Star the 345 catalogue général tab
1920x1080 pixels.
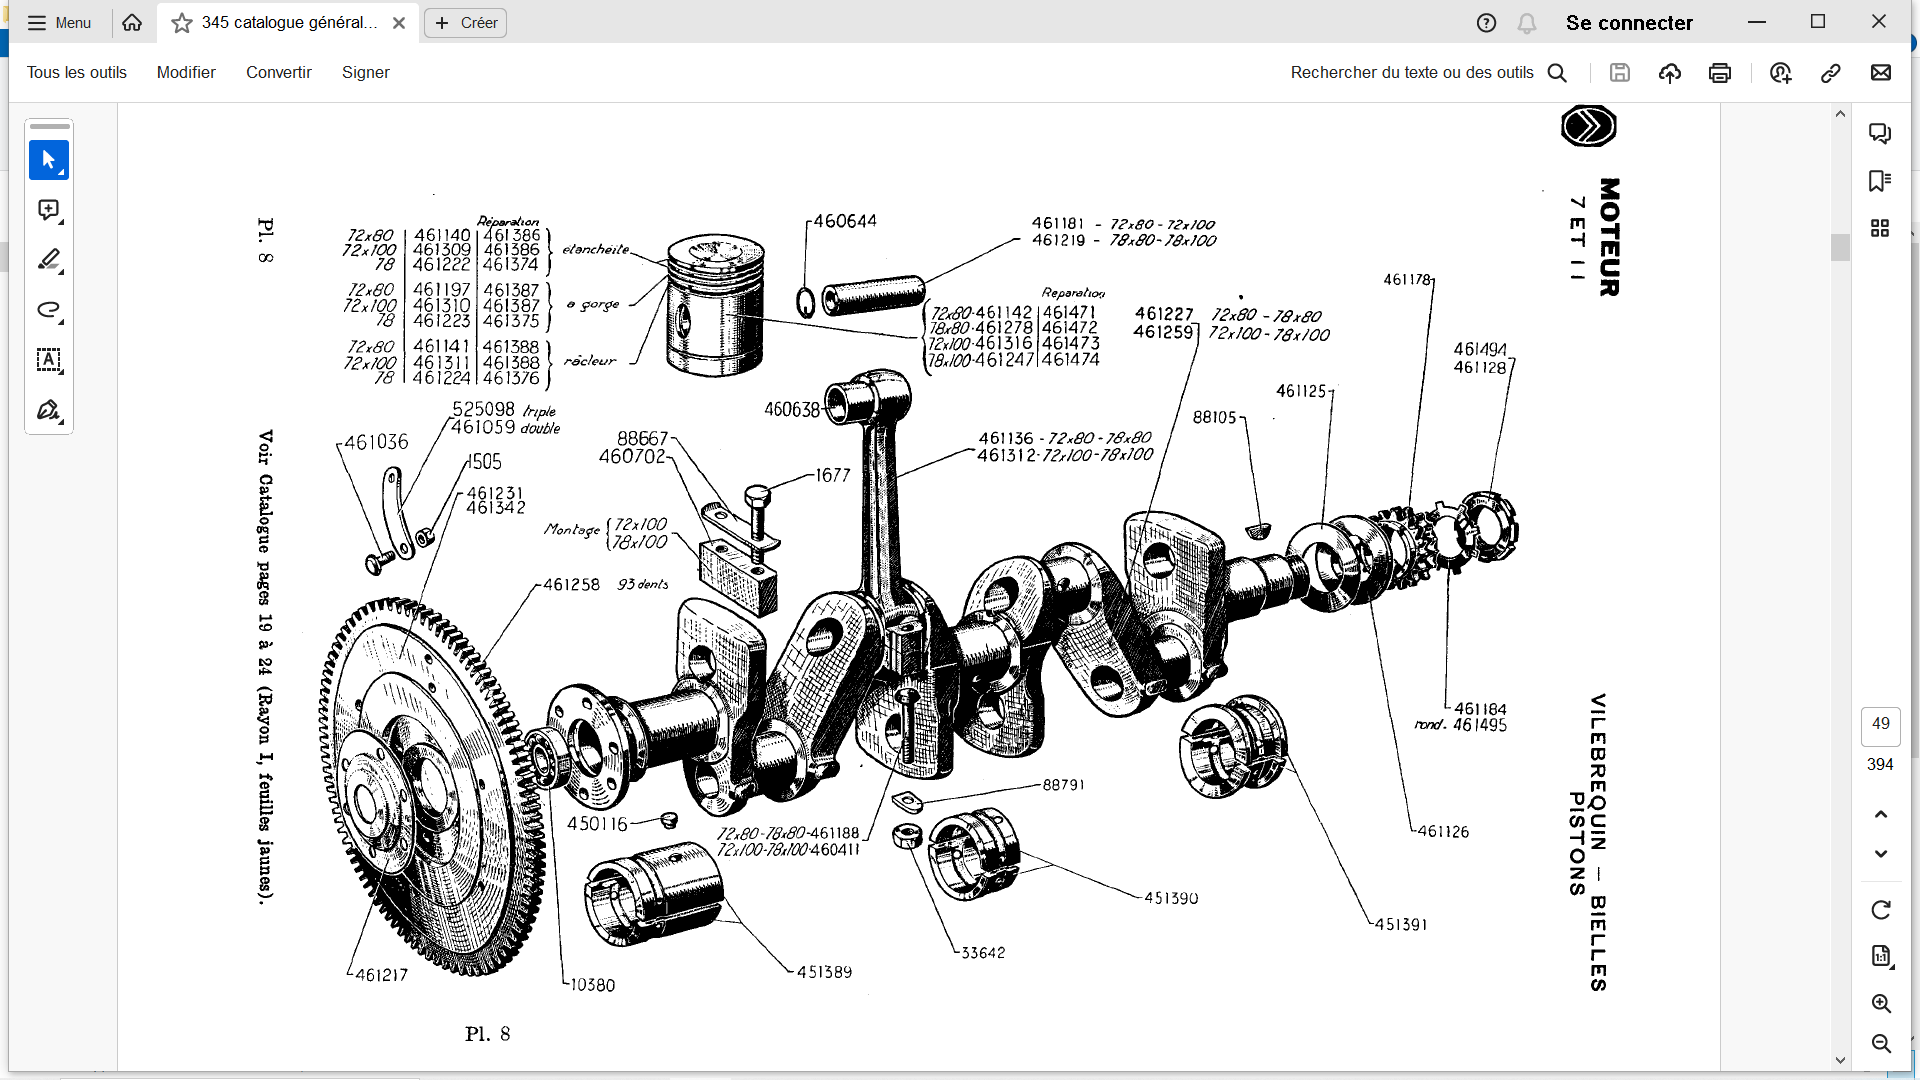[x=182, y=23]
